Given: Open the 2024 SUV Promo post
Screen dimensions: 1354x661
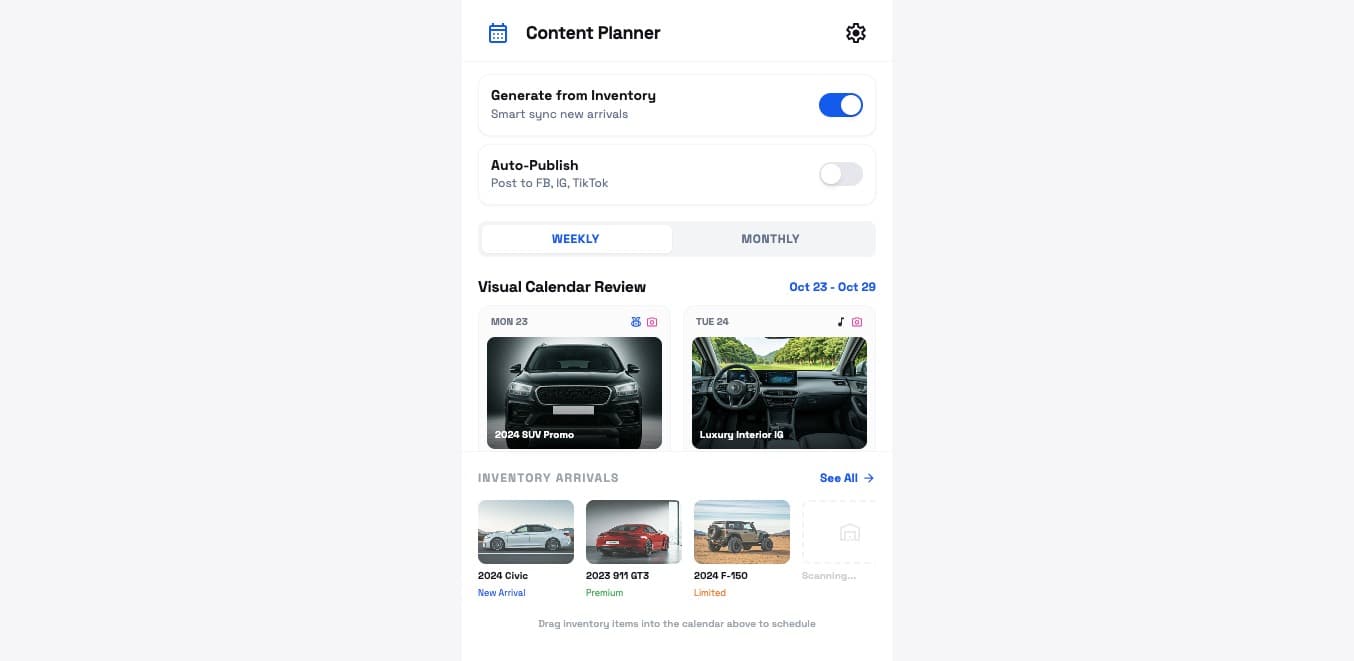Looking at the screenshot, I should pos(574,393).
